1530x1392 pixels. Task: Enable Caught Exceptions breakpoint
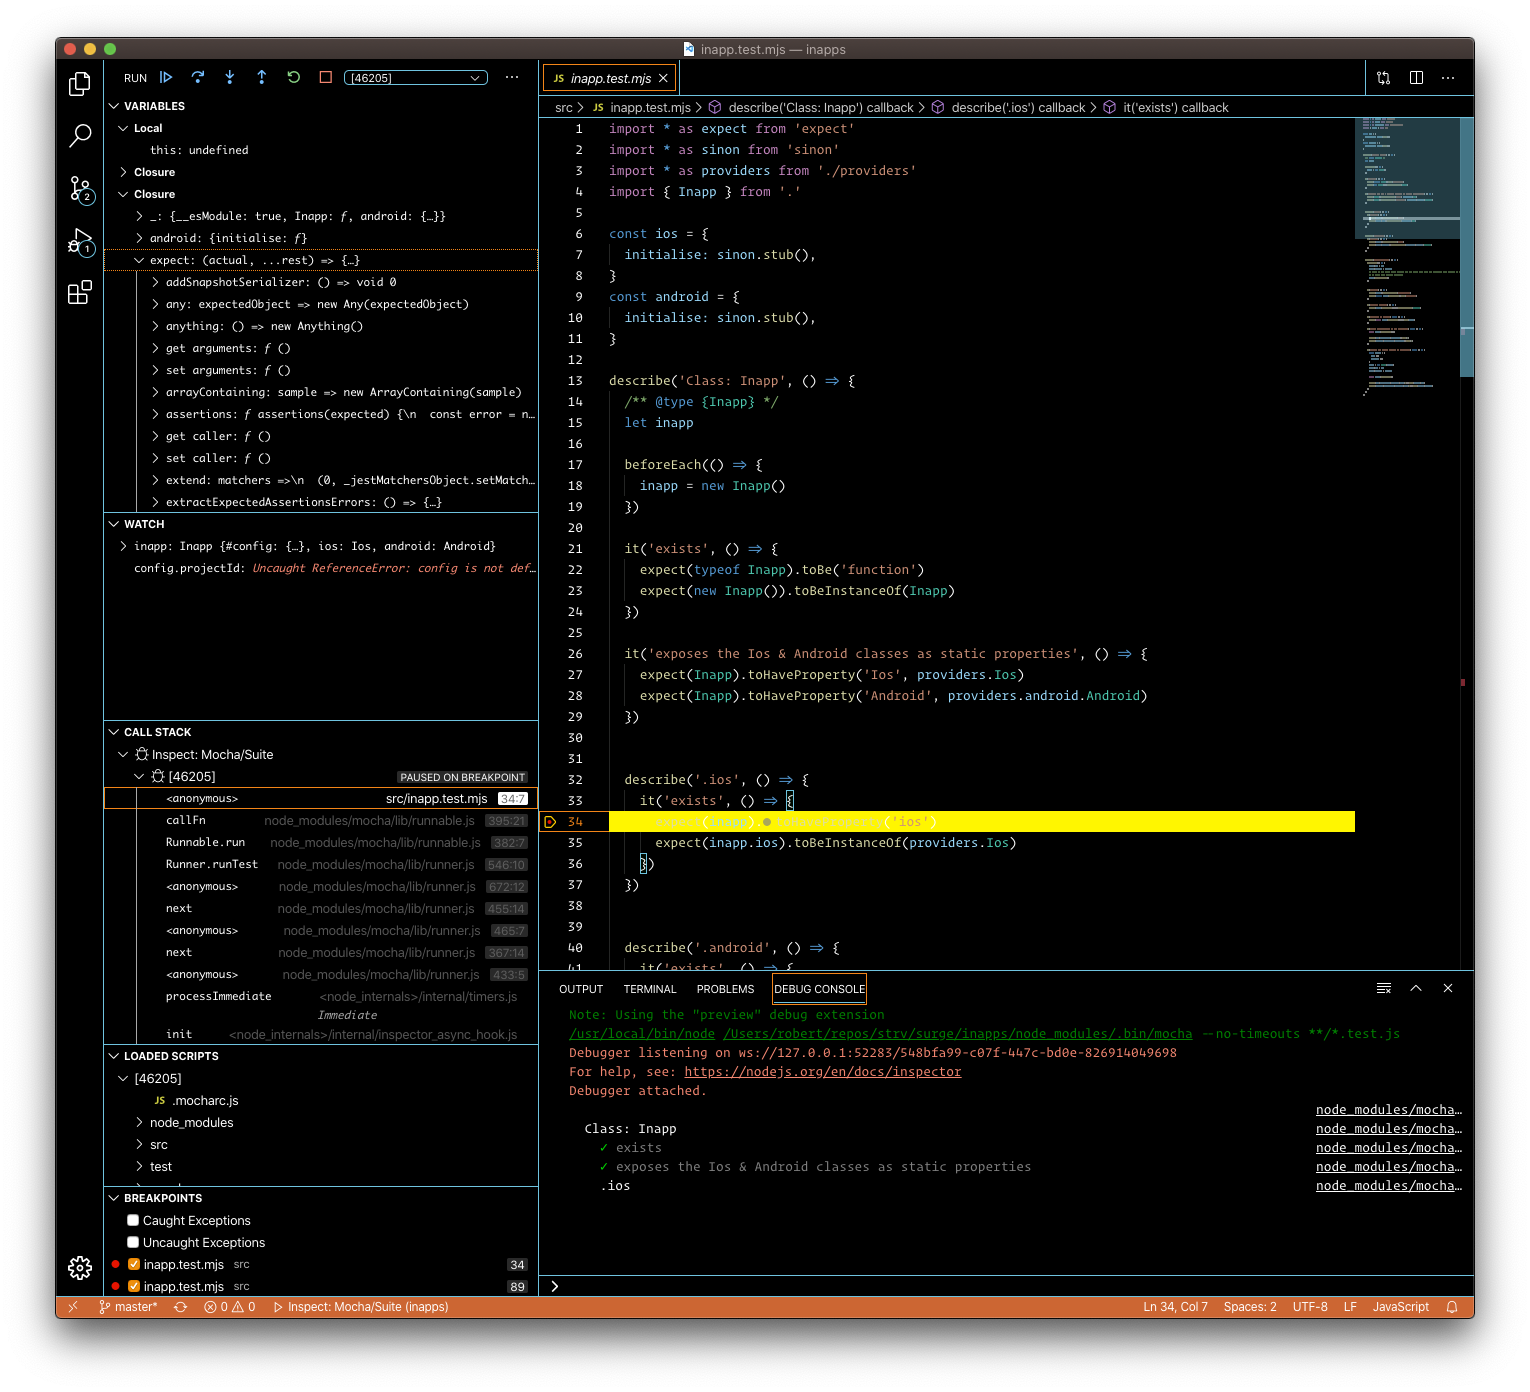(133, 1221)
